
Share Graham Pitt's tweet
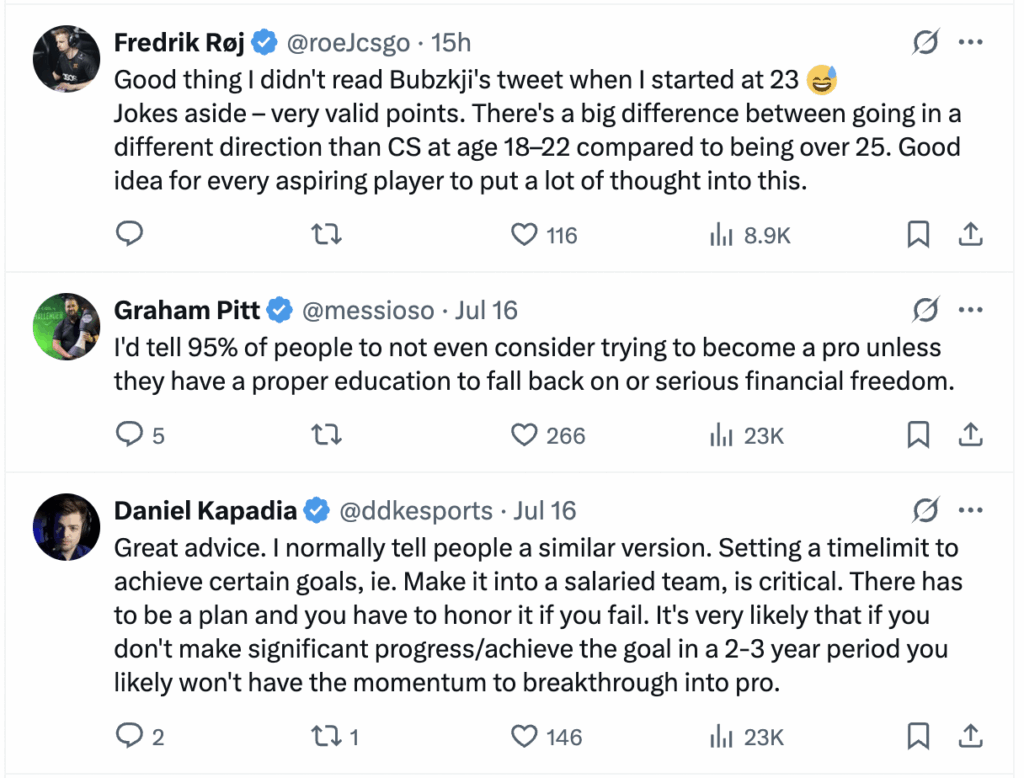[x=970, y=435]
